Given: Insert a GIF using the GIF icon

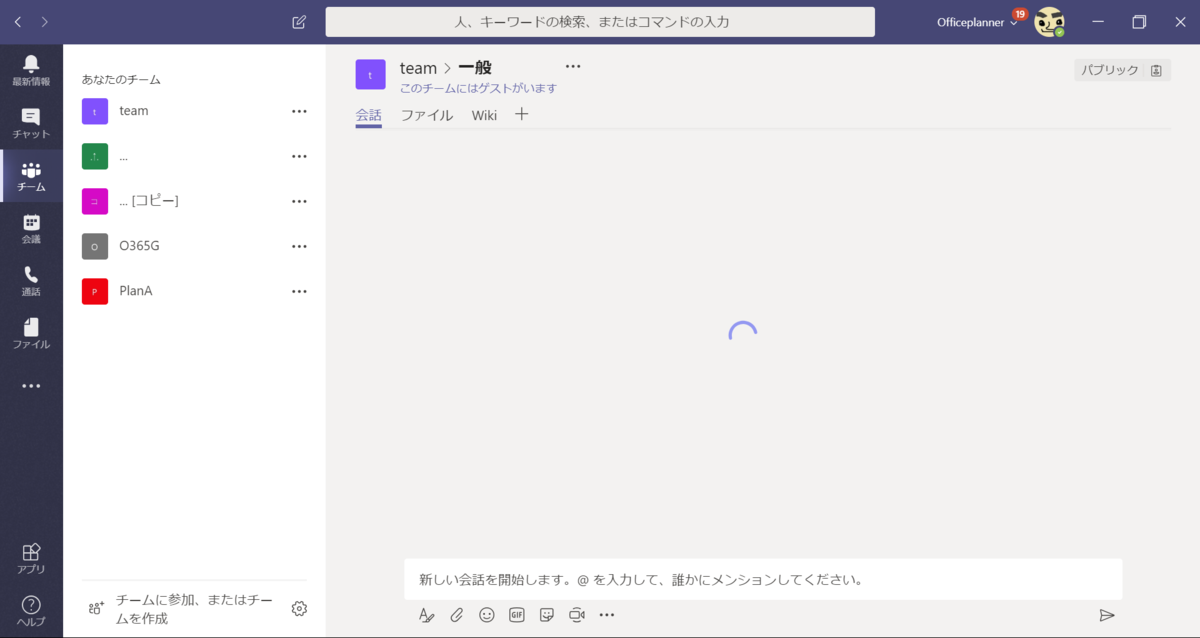Looking at the screenshot, I should 517,615.
